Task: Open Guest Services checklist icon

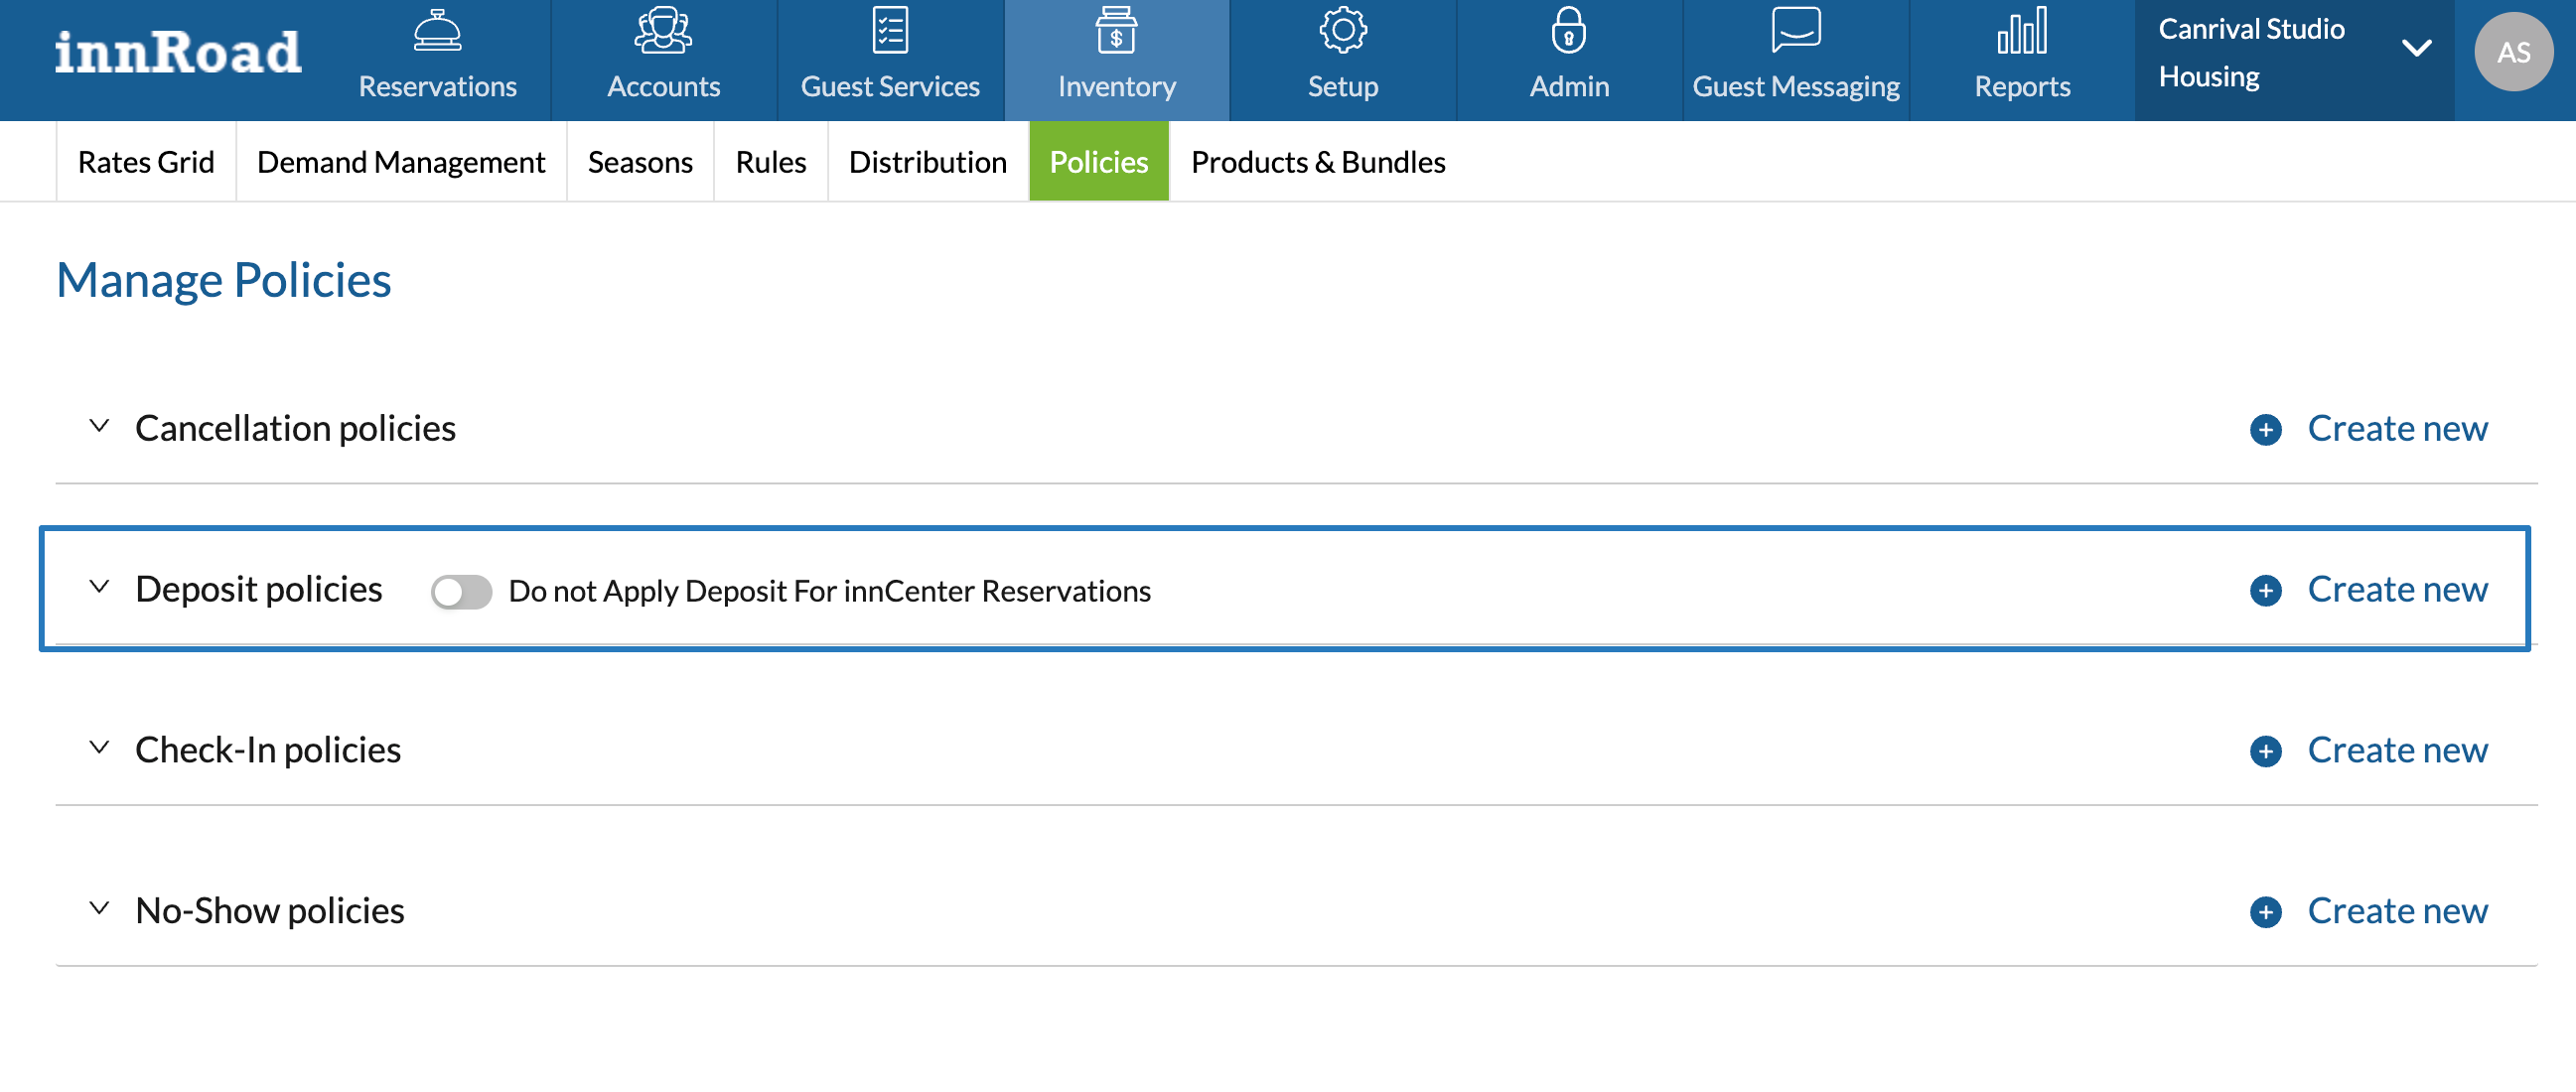Action: (889, 31)
